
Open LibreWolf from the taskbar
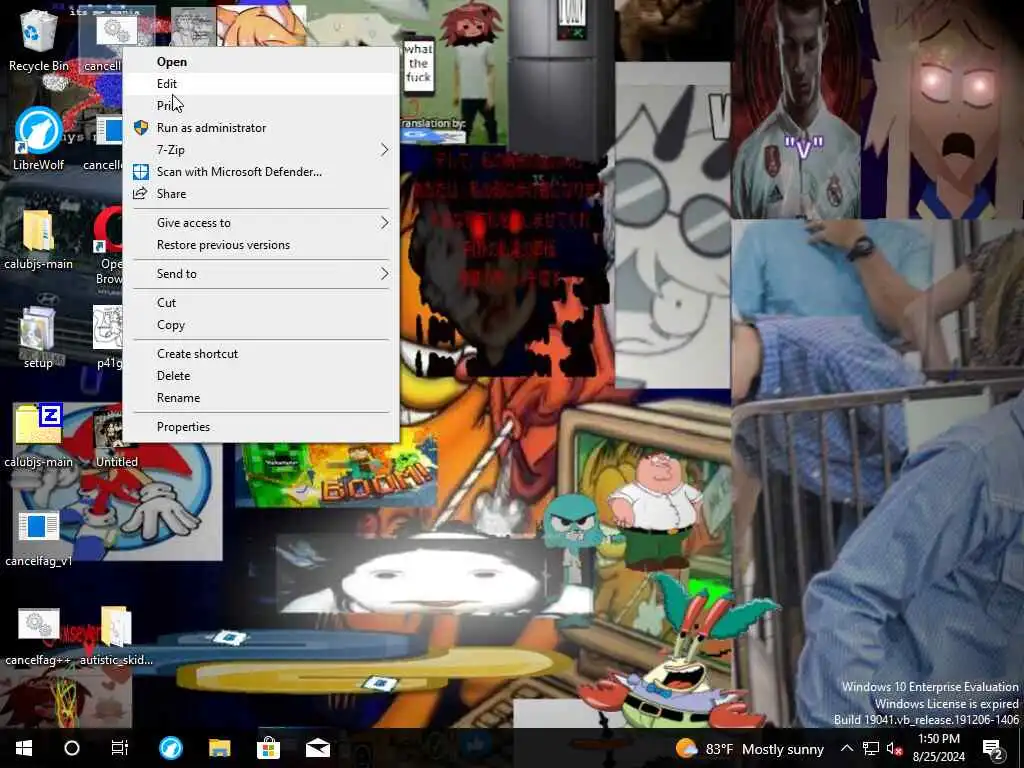tap(171, 748)
